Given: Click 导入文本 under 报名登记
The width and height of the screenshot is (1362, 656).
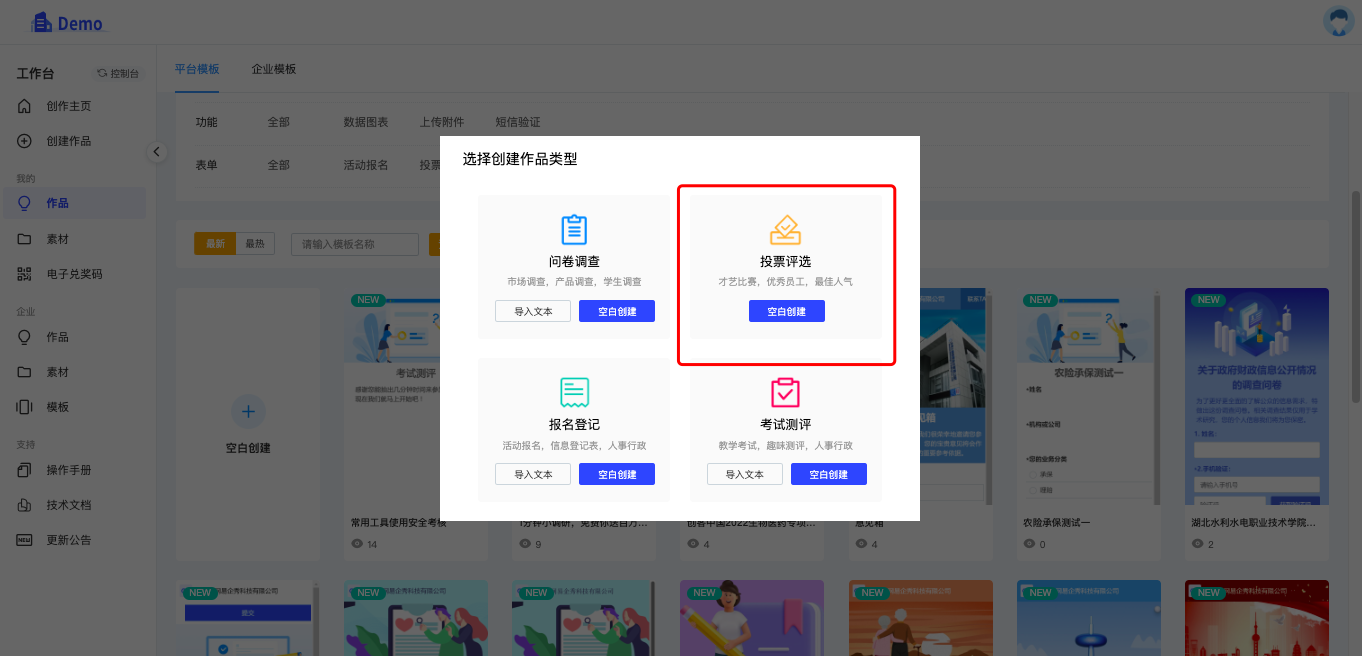Looking at the screenshot, I should point(533,474).
